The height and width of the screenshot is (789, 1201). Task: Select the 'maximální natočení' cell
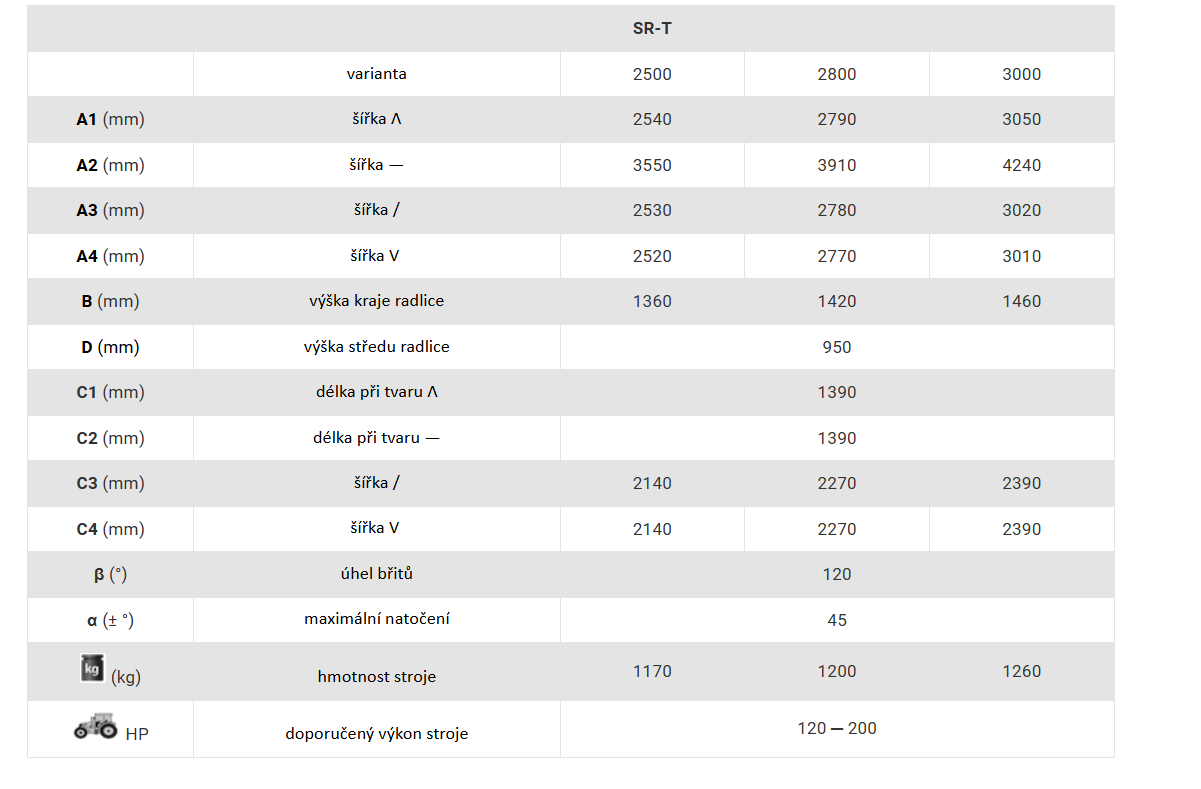click(377, 618)
